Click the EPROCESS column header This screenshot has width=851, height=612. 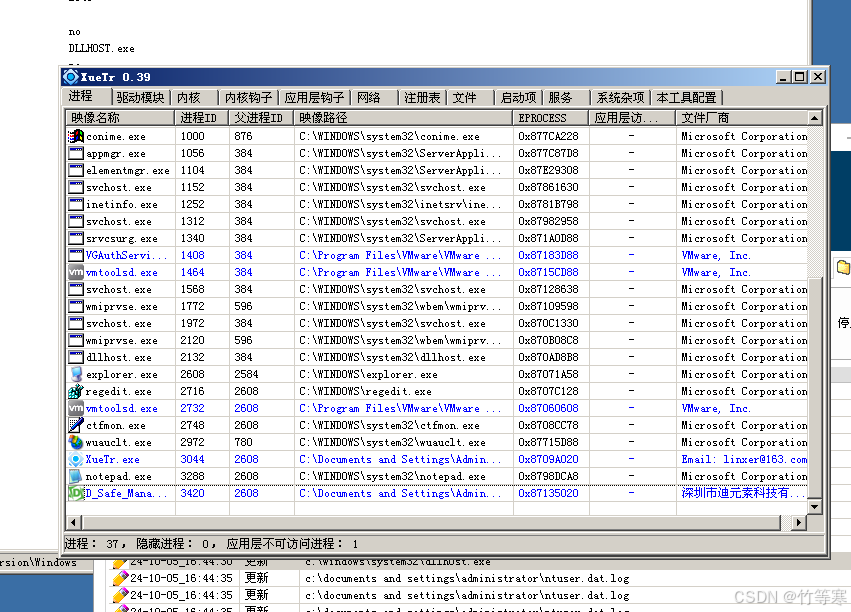(x=550, y=118)
